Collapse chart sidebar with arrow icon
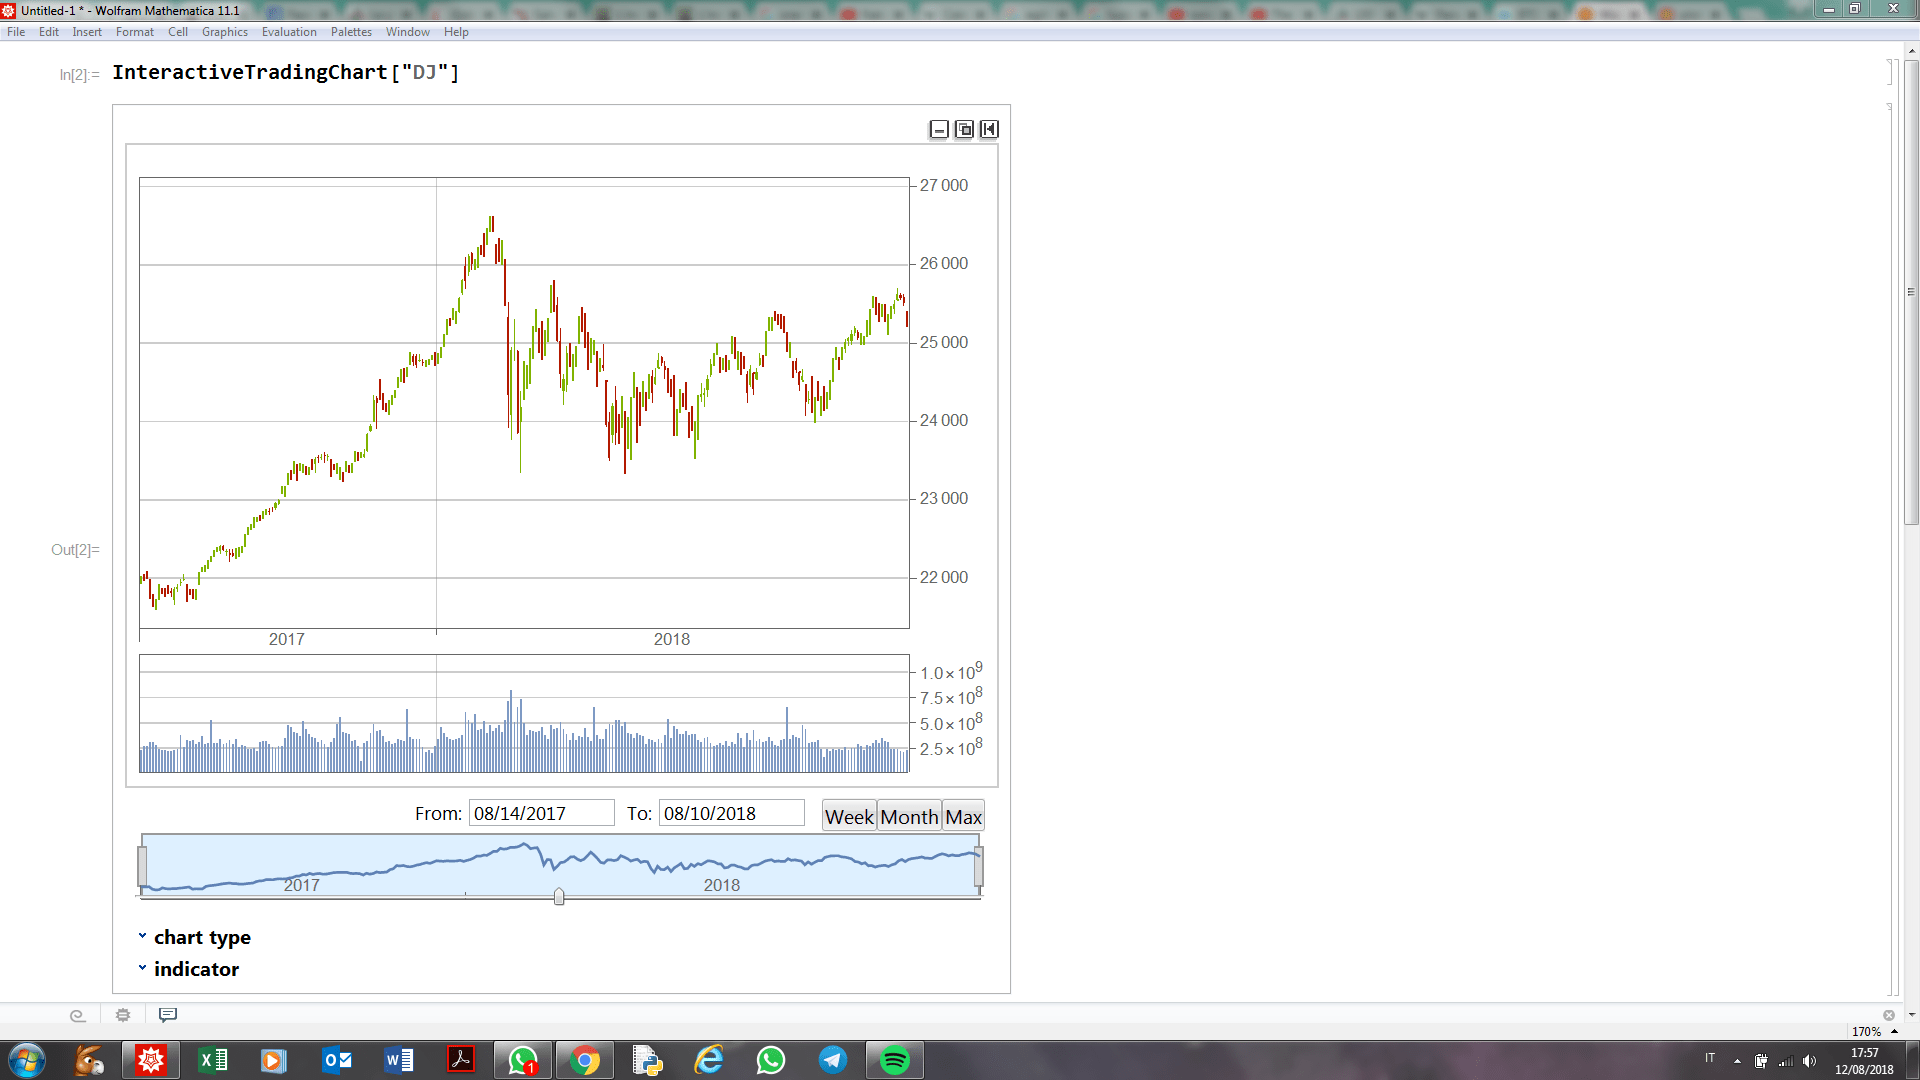 pyautogui.click(x=989, y=129)
